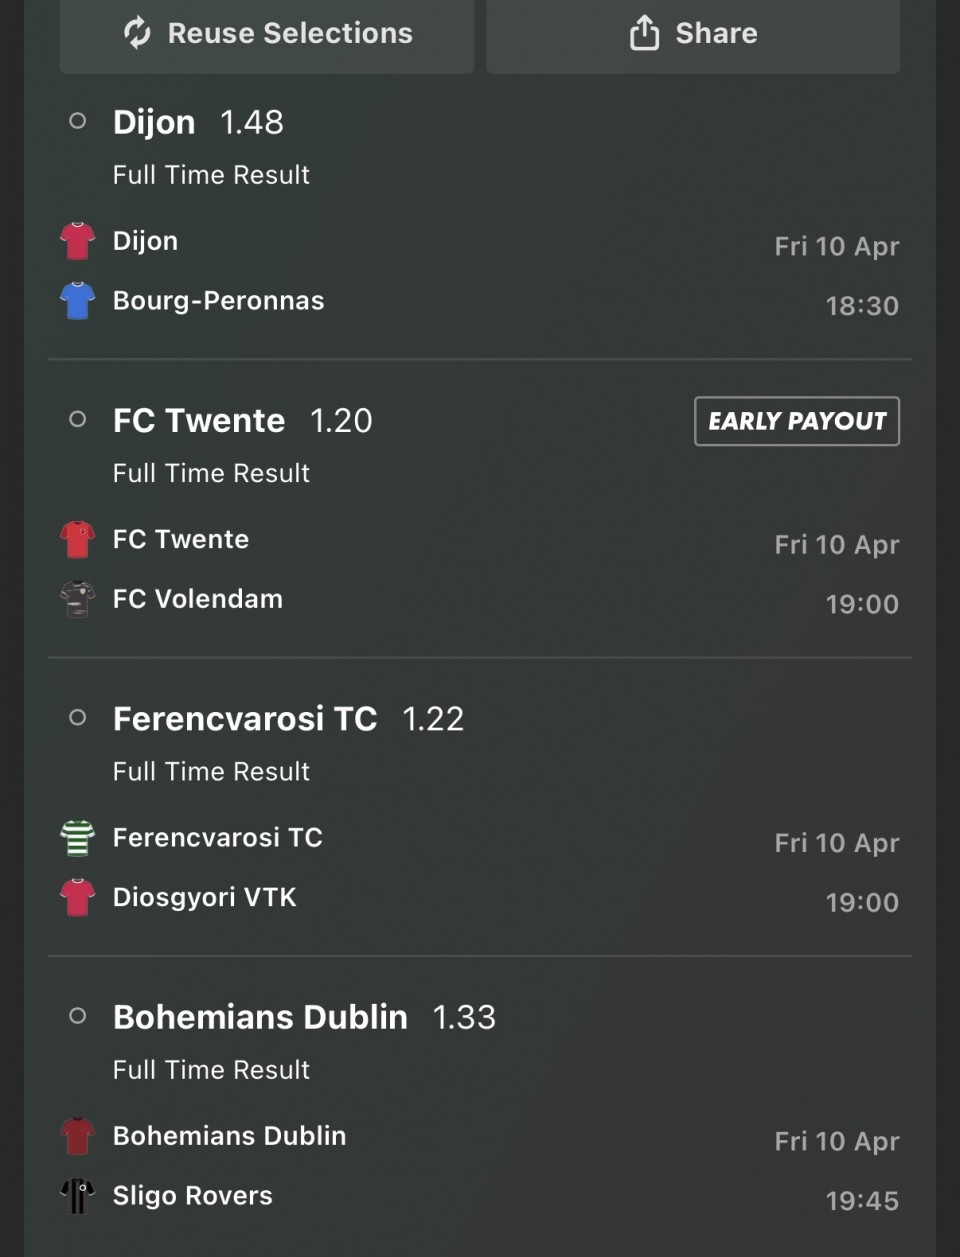The width and height of the screenshot is (960, 1257).
Task: Select the Bohemians Dublin 1.33 status circle
Action: pyautogui.click(x=77, y=1016)
